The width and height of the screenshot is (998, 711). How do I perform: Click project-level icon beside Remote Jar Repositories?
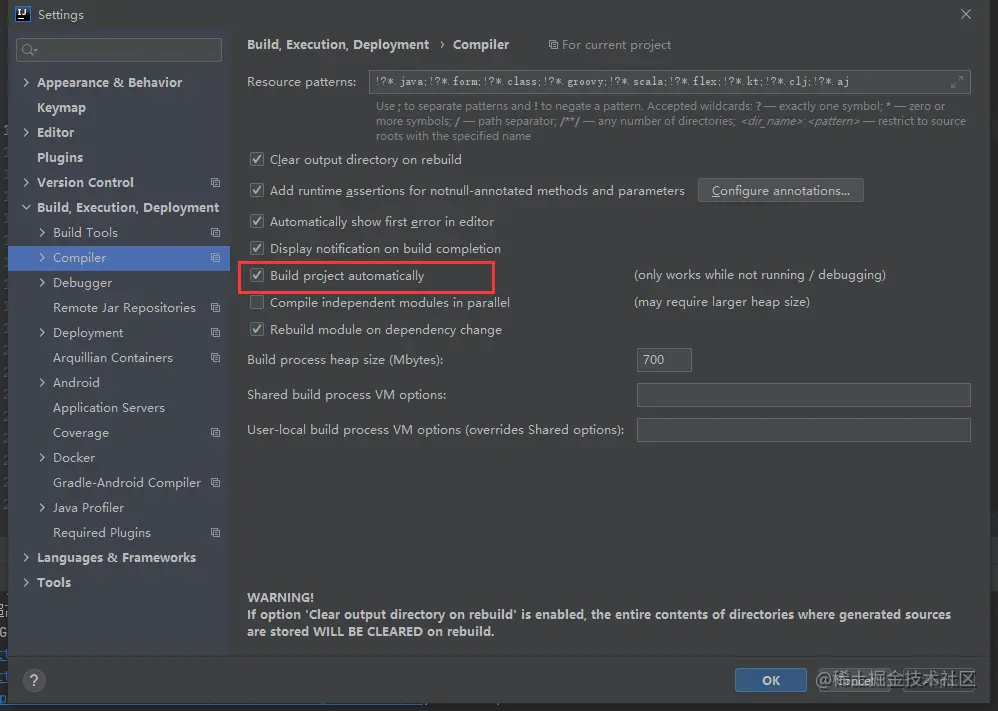(x=216, y=307)
